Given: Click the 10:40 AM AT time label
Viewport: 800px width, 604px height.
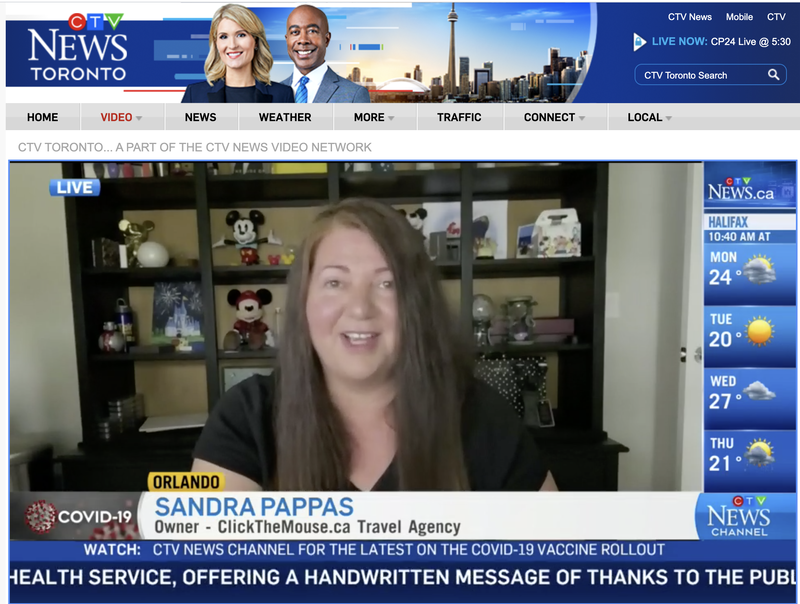Looking at the screenshot, I should click(739, 237).
